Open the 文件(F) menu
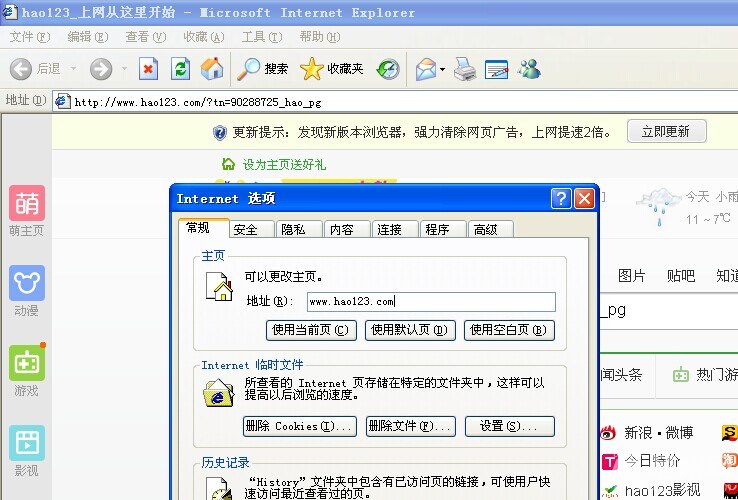The width and height of the screenshot is (738, 500). point(30,37)
